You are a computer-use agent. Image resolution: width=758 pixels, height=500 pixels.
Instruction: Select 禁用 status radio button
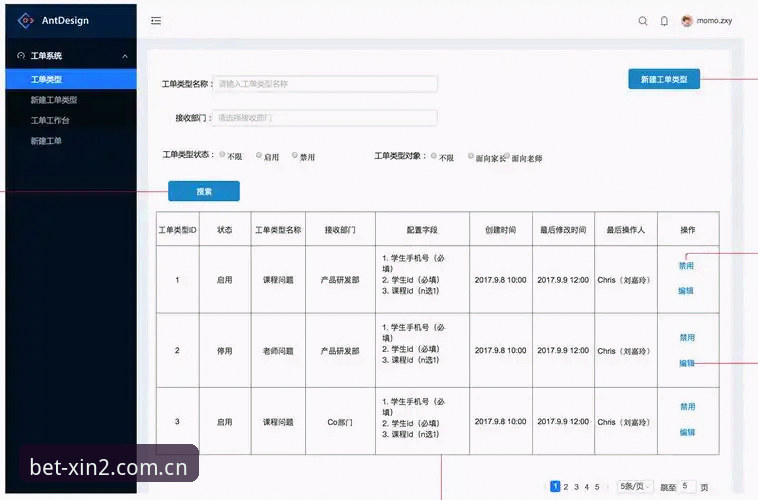coord(295,155)
